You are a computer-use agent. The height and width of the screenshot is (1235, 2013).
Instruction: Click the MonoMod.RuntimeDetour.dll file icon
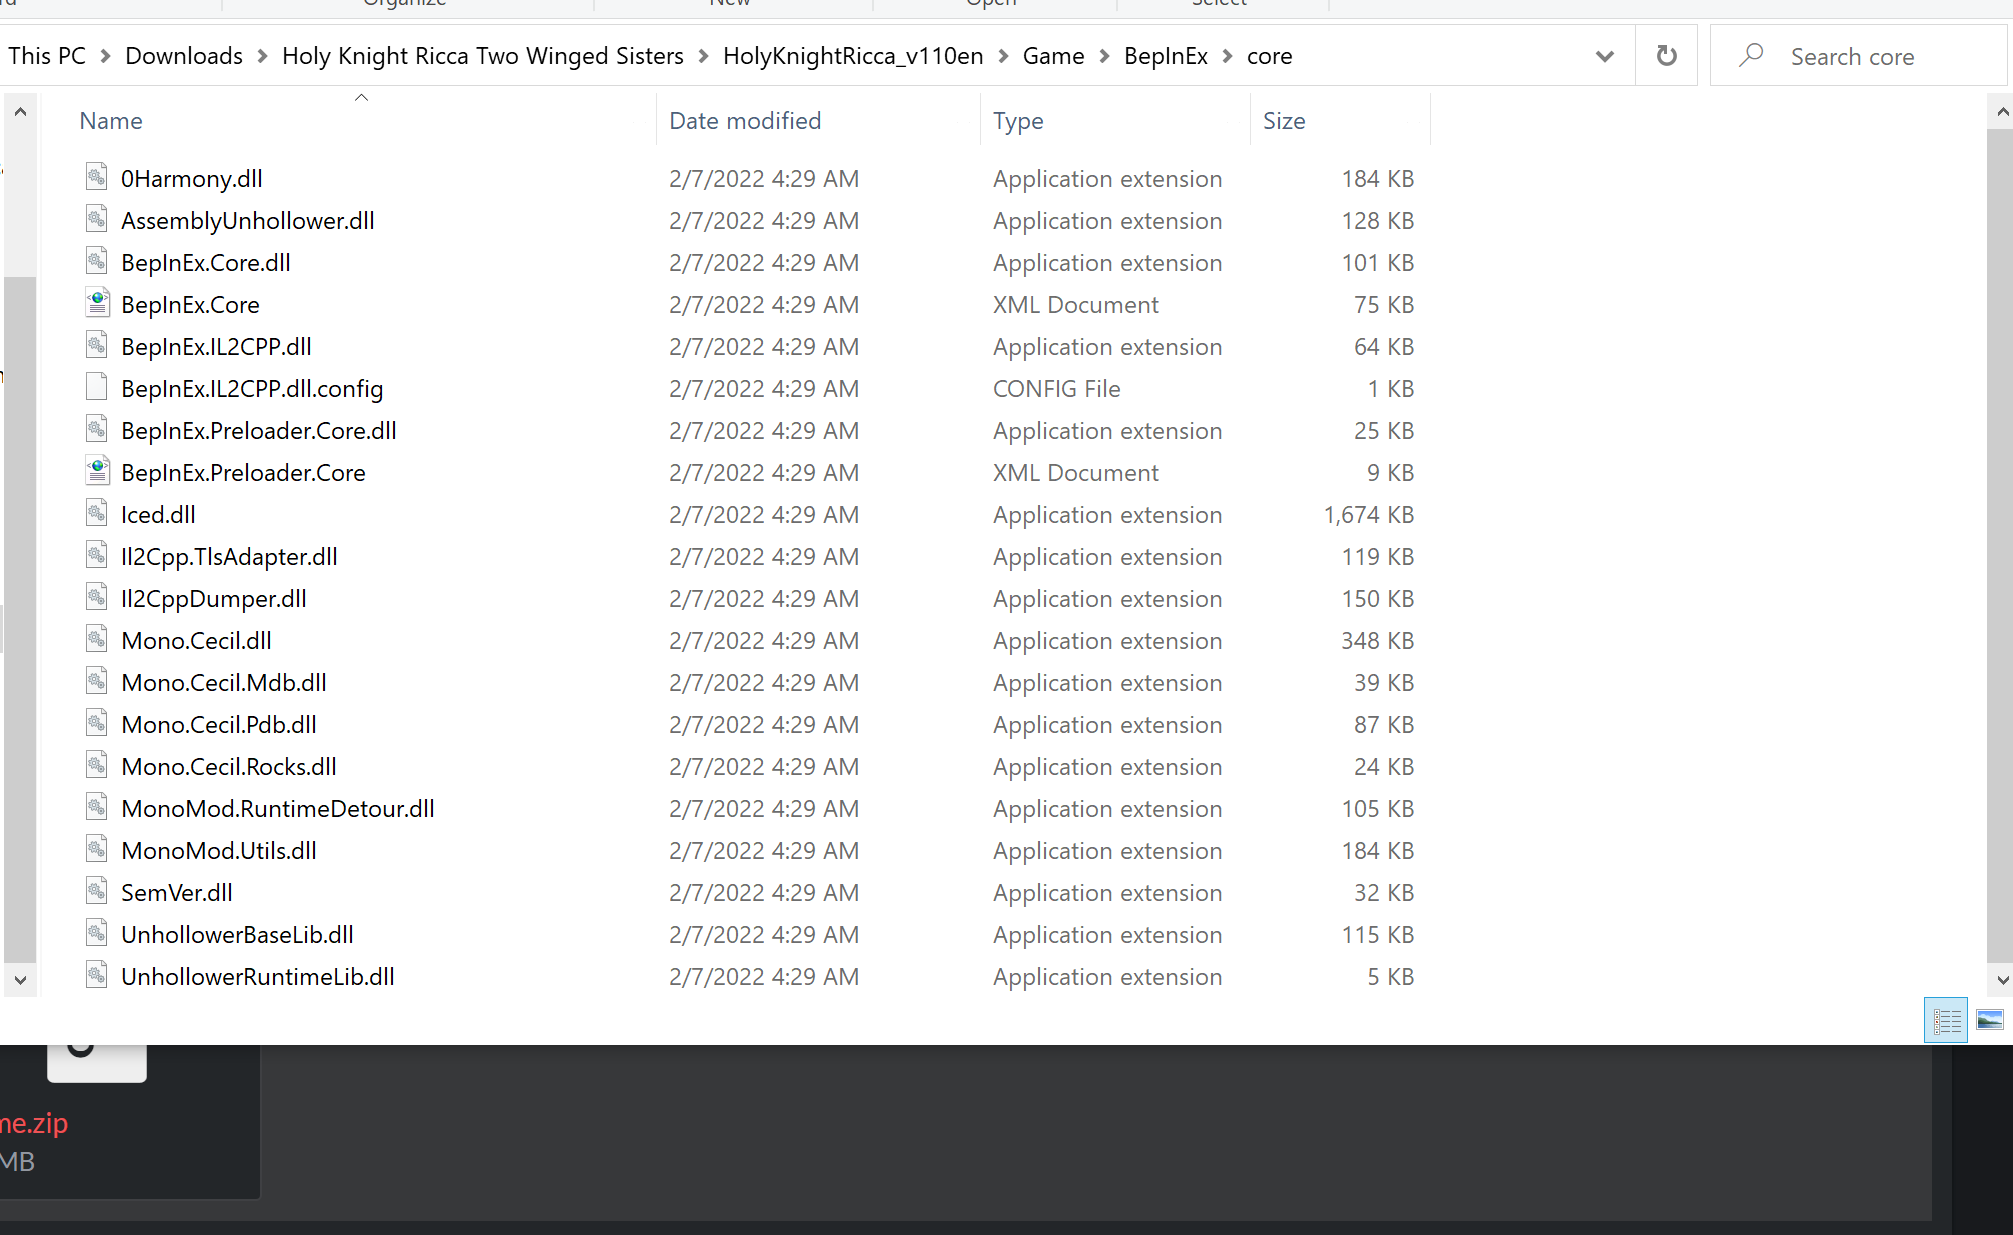pos(96,807)
